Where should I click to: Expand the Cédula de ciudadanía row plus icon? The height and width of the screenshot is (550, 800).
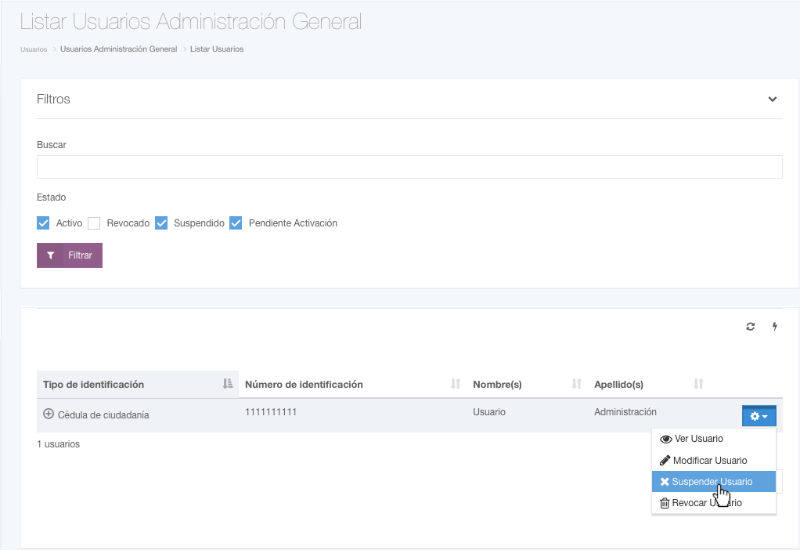coord(48,414)
